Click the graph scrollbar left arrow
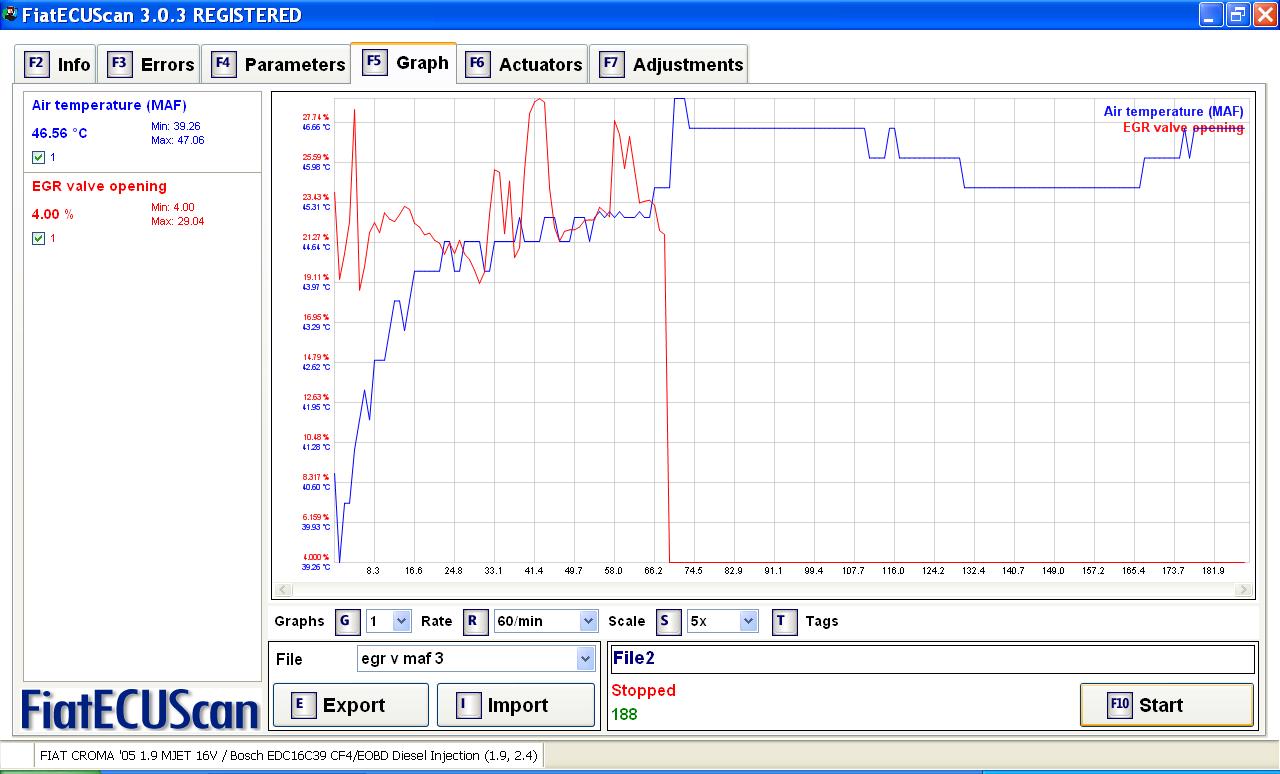Image resolution: width=1280 pixels, height=774 pixels. click(284, 590)
